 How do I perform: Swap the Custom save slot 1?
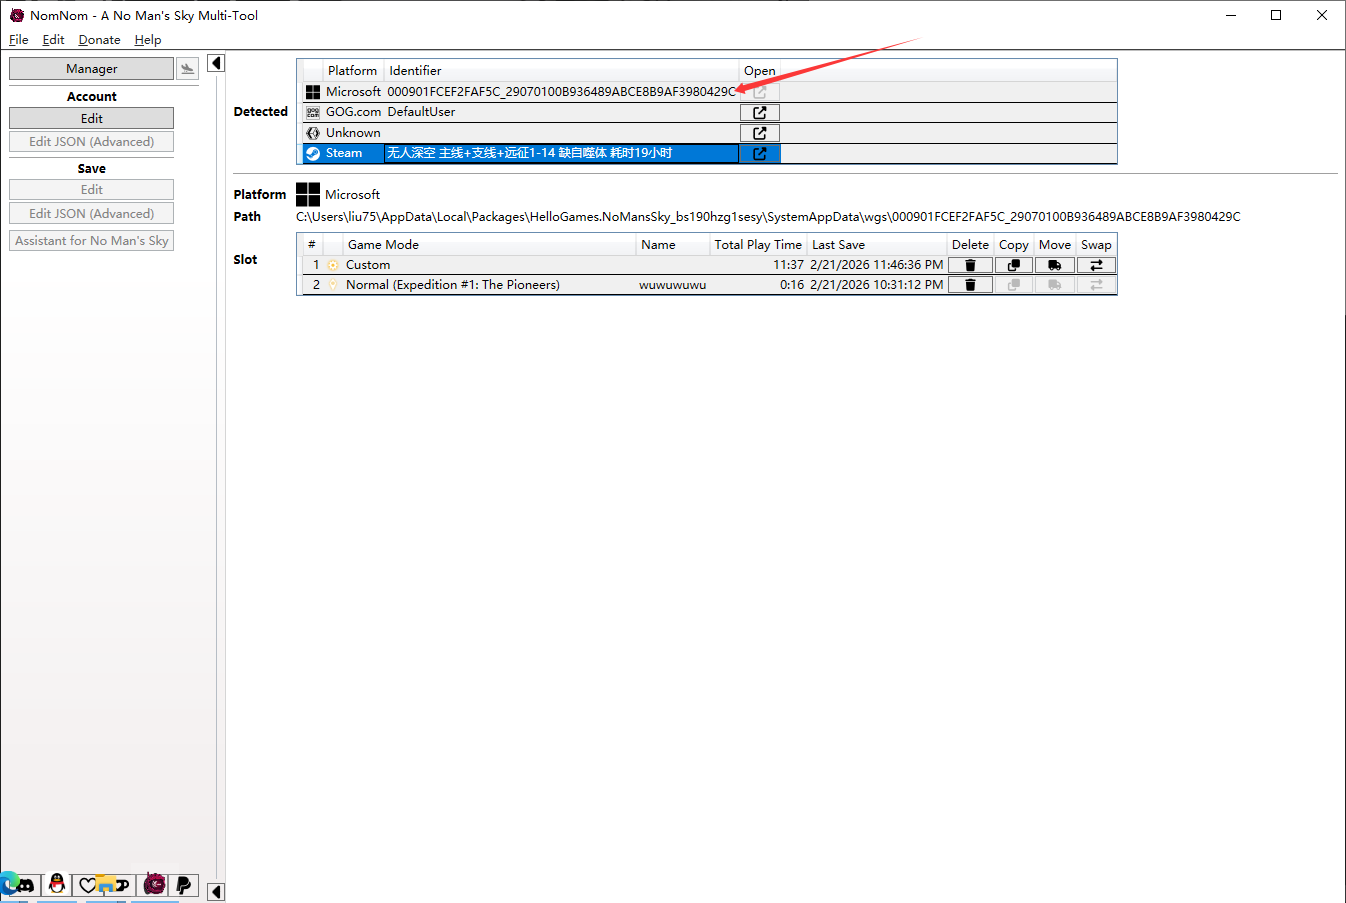1096,265
